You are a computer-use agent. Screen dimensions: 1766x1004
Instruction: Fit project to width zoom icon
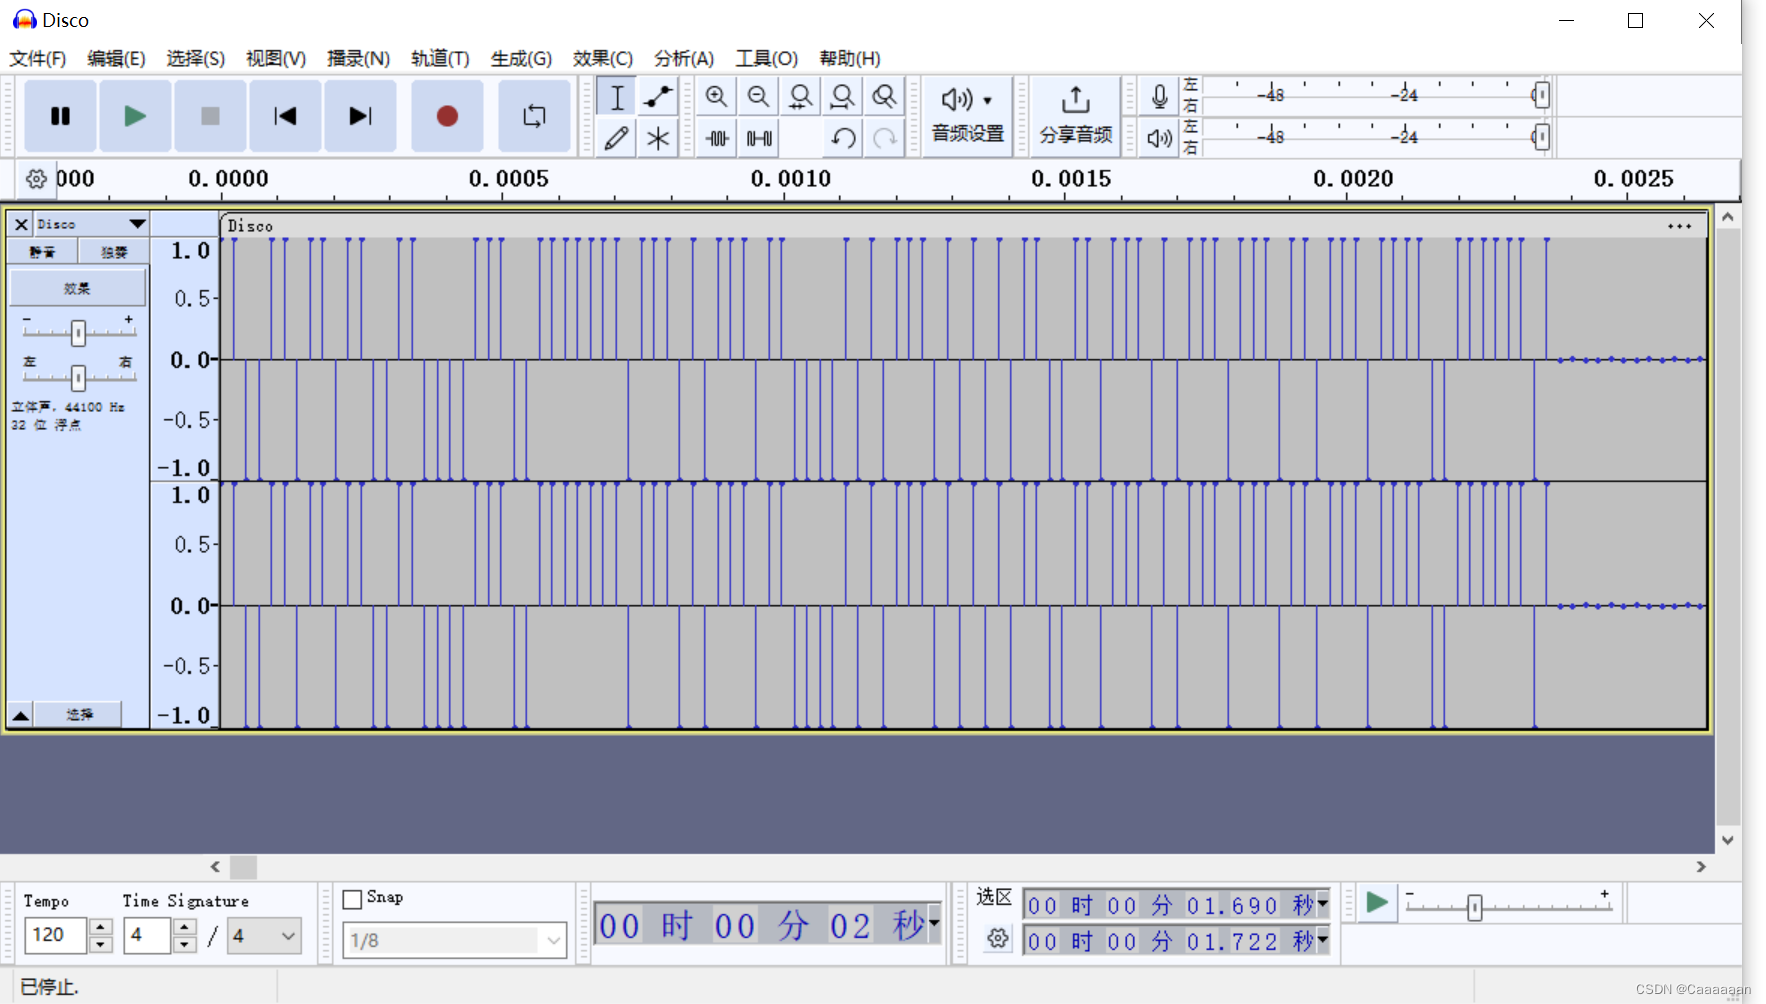pos(842,97)
